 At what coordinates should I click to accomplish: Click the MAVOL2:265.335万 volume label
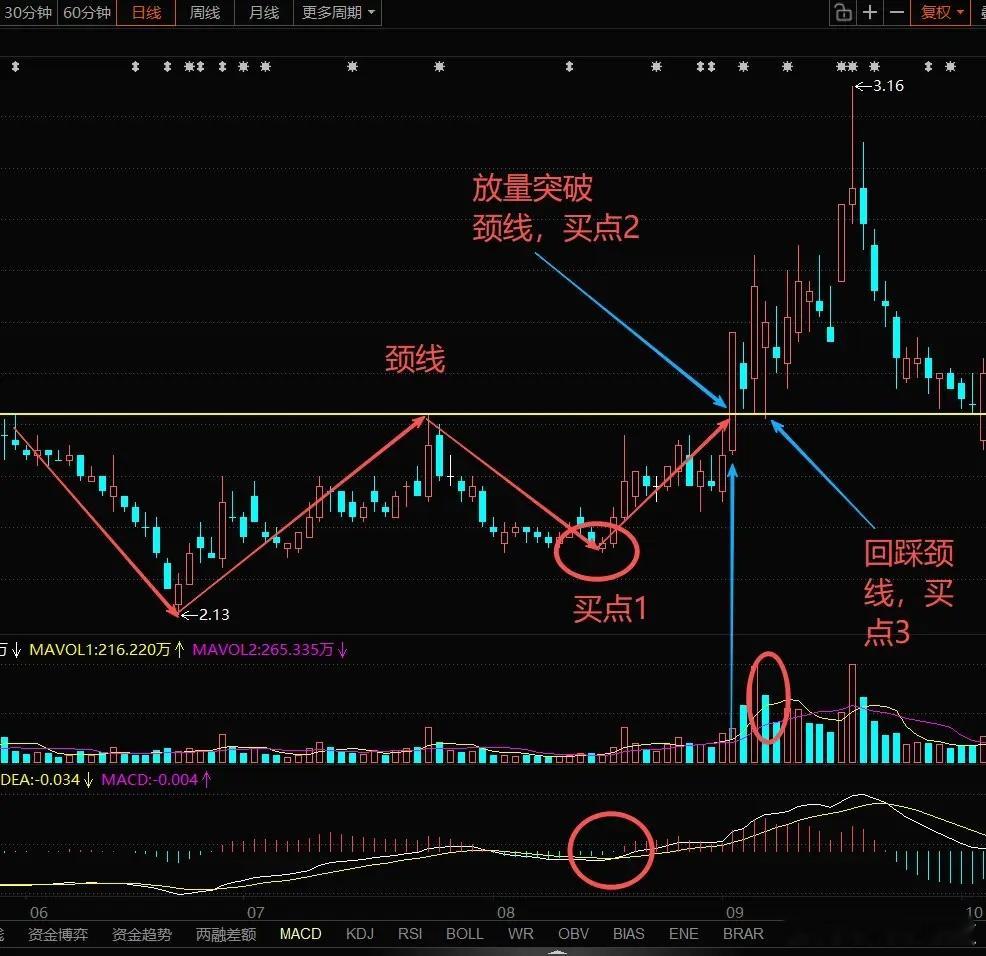tap(262, 649)
